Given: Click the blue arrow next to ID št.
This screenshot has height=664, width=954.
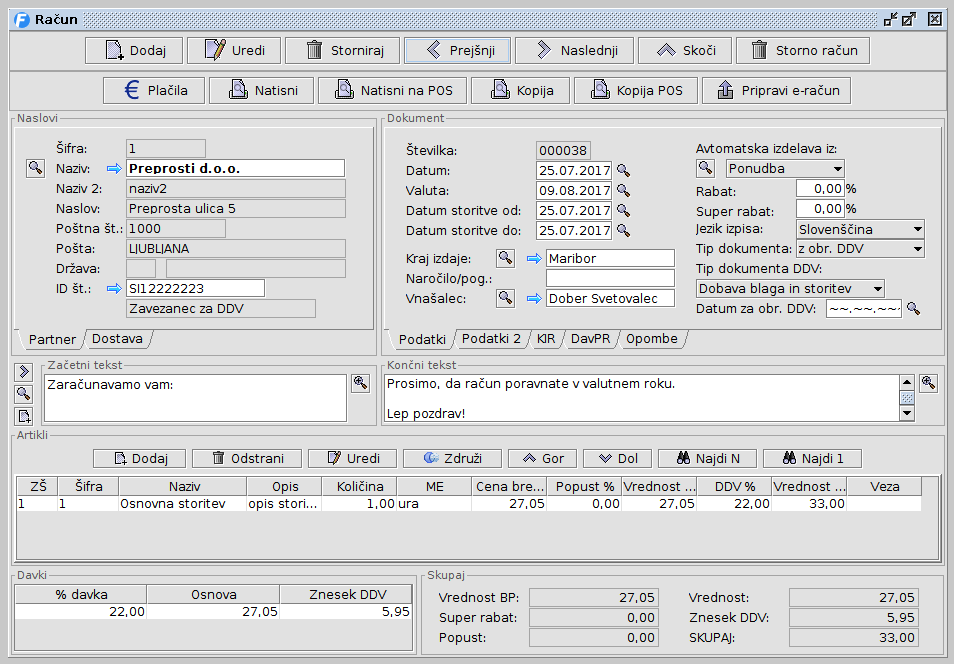Looking at the screenshot, I should click(114, 288).
